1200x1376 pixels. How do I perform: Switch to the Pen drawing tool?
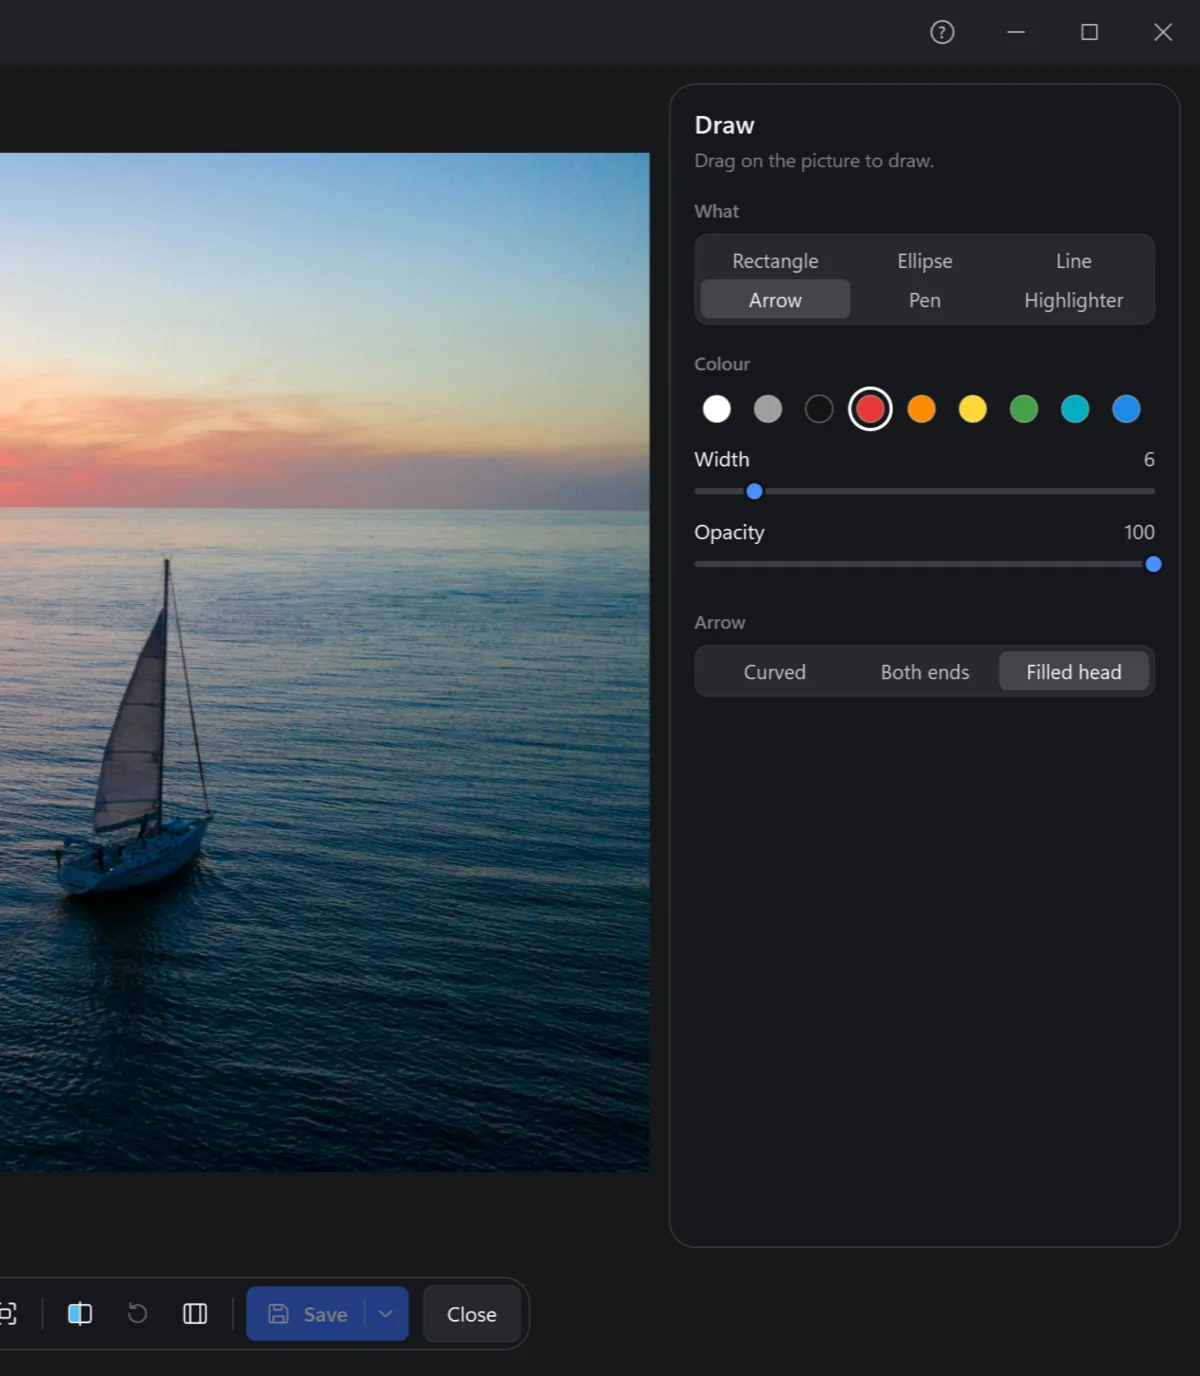click(925, 300)
